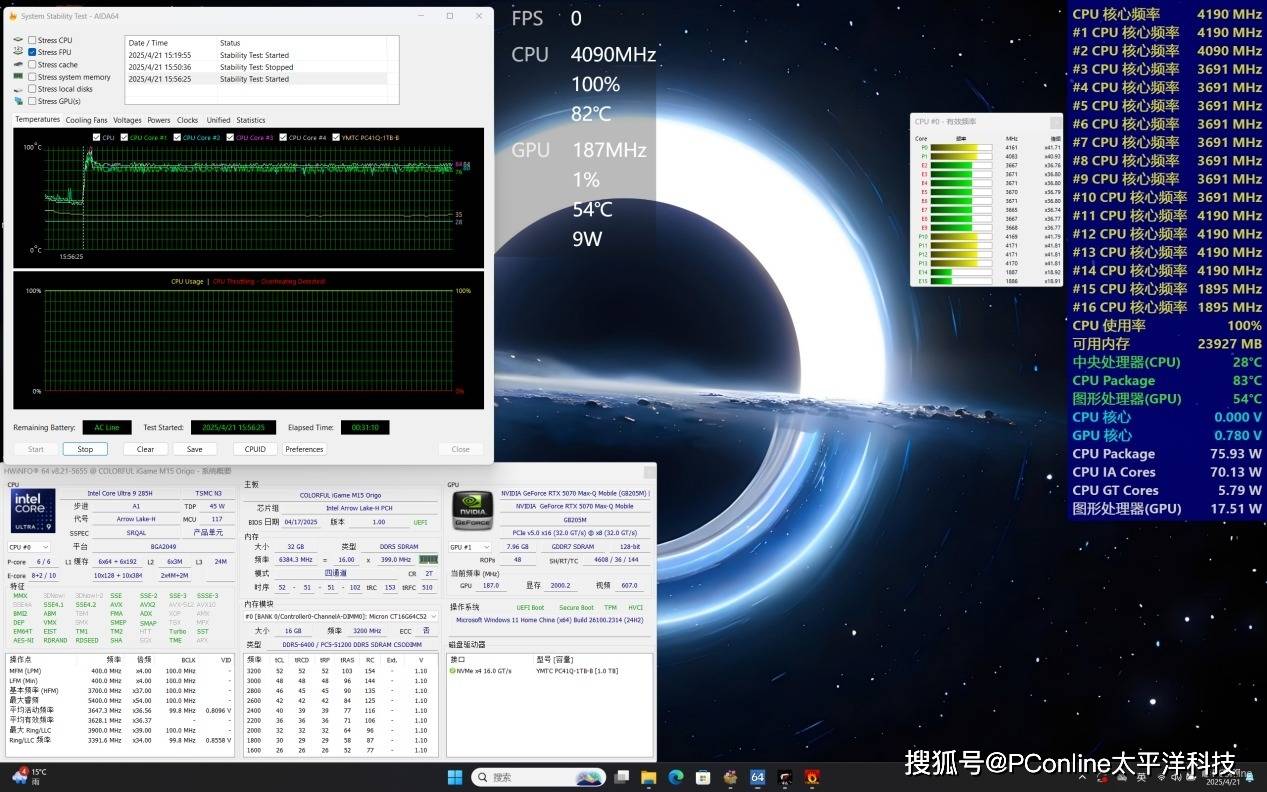
Task: Open Microsoft Store from the taskbar
Action: coord(703,777)
